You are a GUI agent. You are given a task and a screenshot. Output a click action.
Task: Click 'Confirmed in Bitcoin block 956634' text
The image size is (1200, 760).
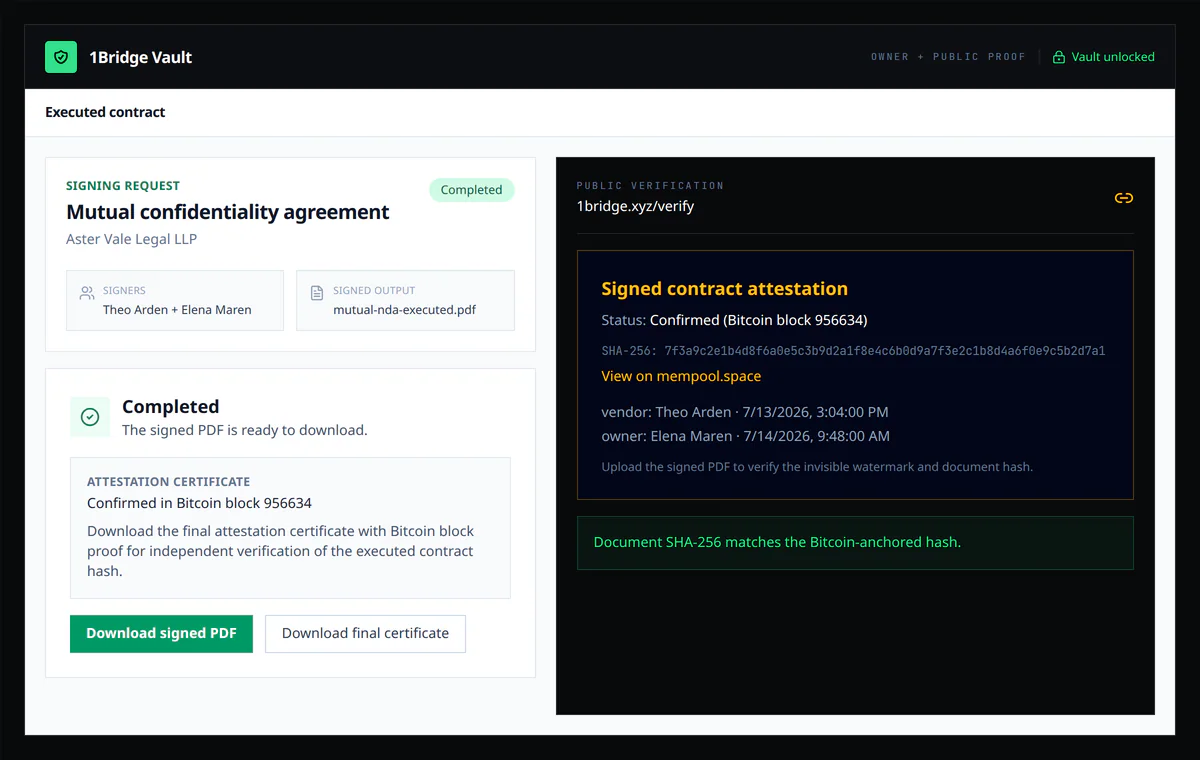coord(200,503)
